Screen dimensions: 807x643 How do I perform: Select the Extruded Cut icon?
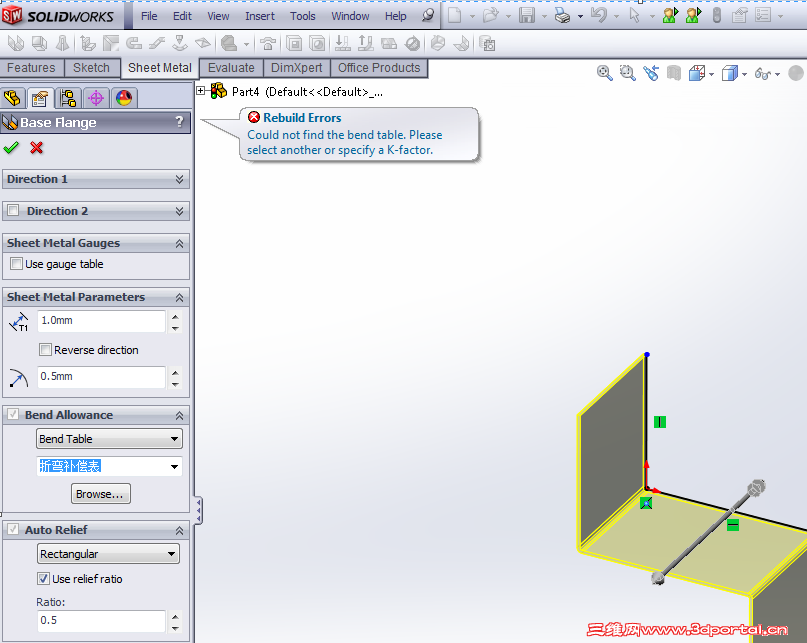[294, 44]
